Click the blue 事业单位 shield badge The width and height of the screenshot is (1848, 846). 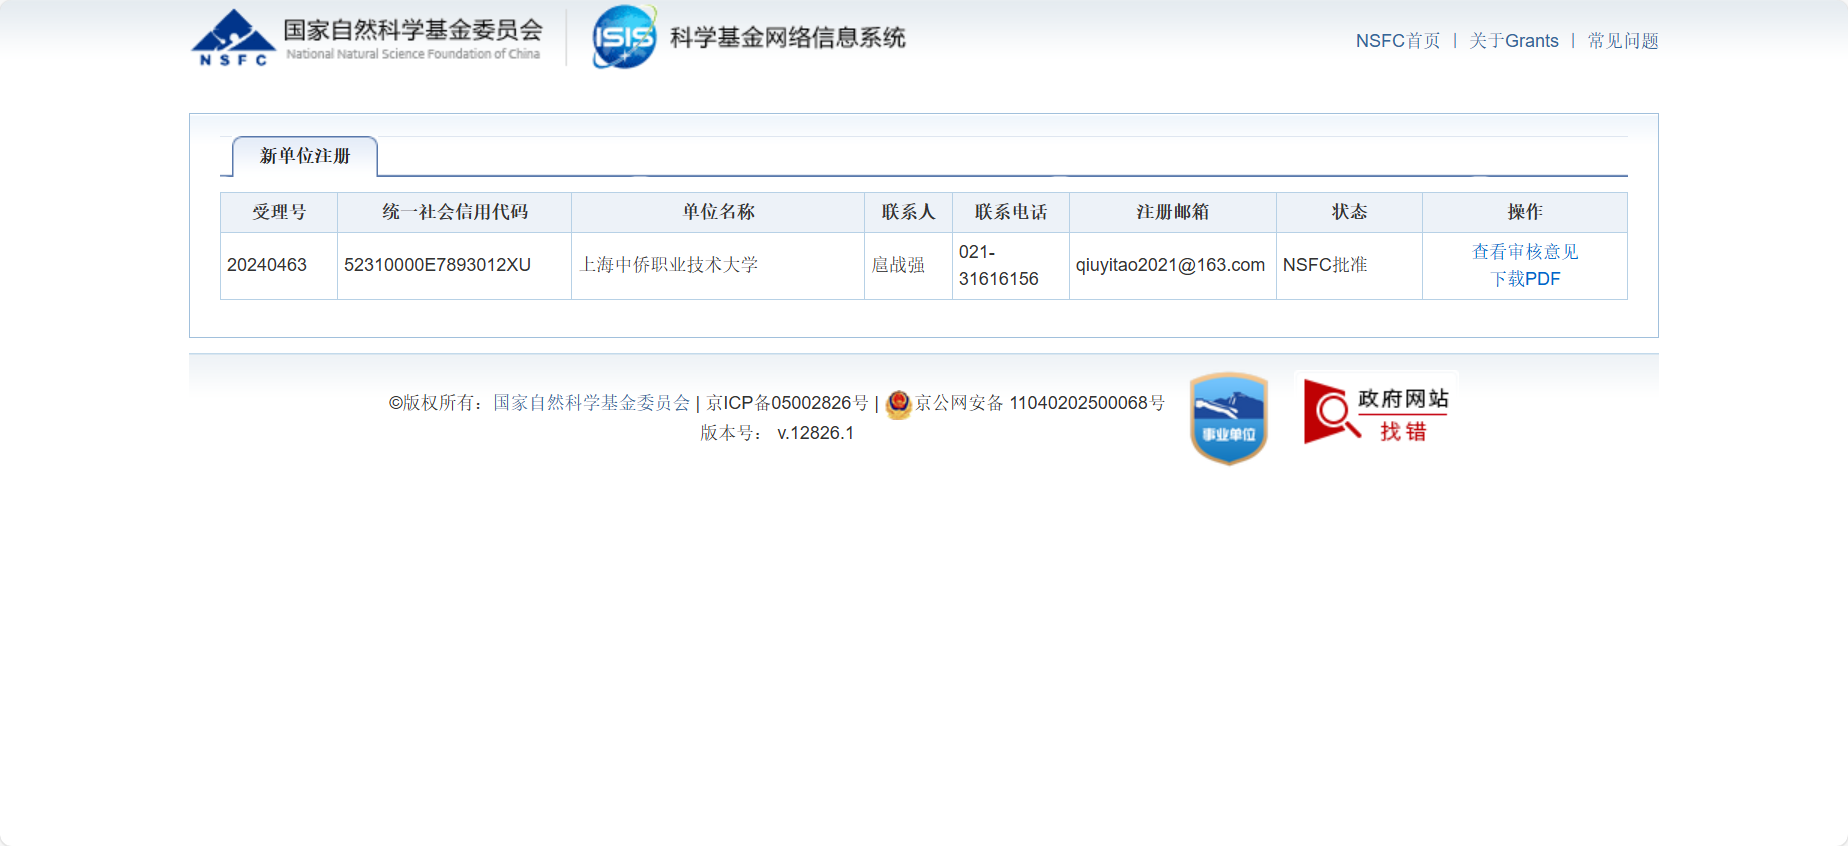point(1229,418)
